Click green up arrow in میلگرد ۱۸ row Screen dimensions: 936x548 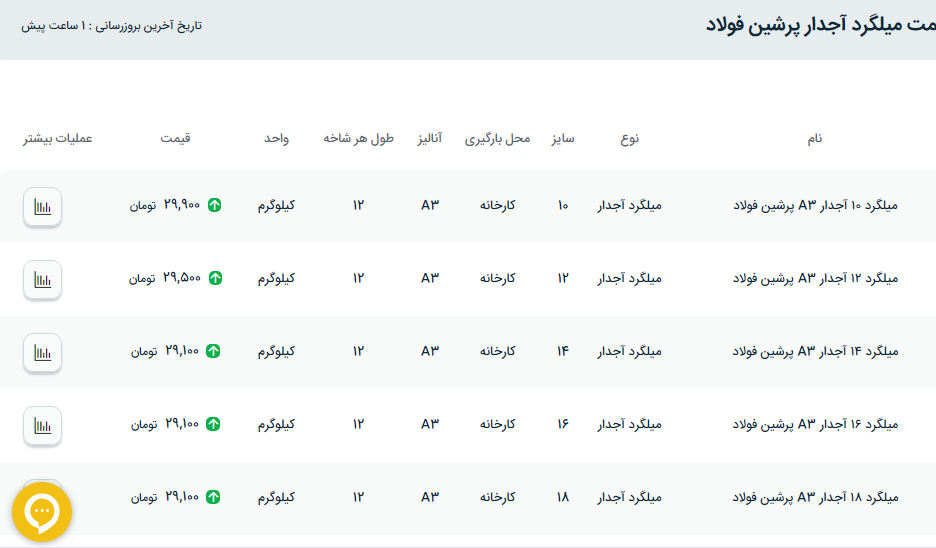click(213, 497)
